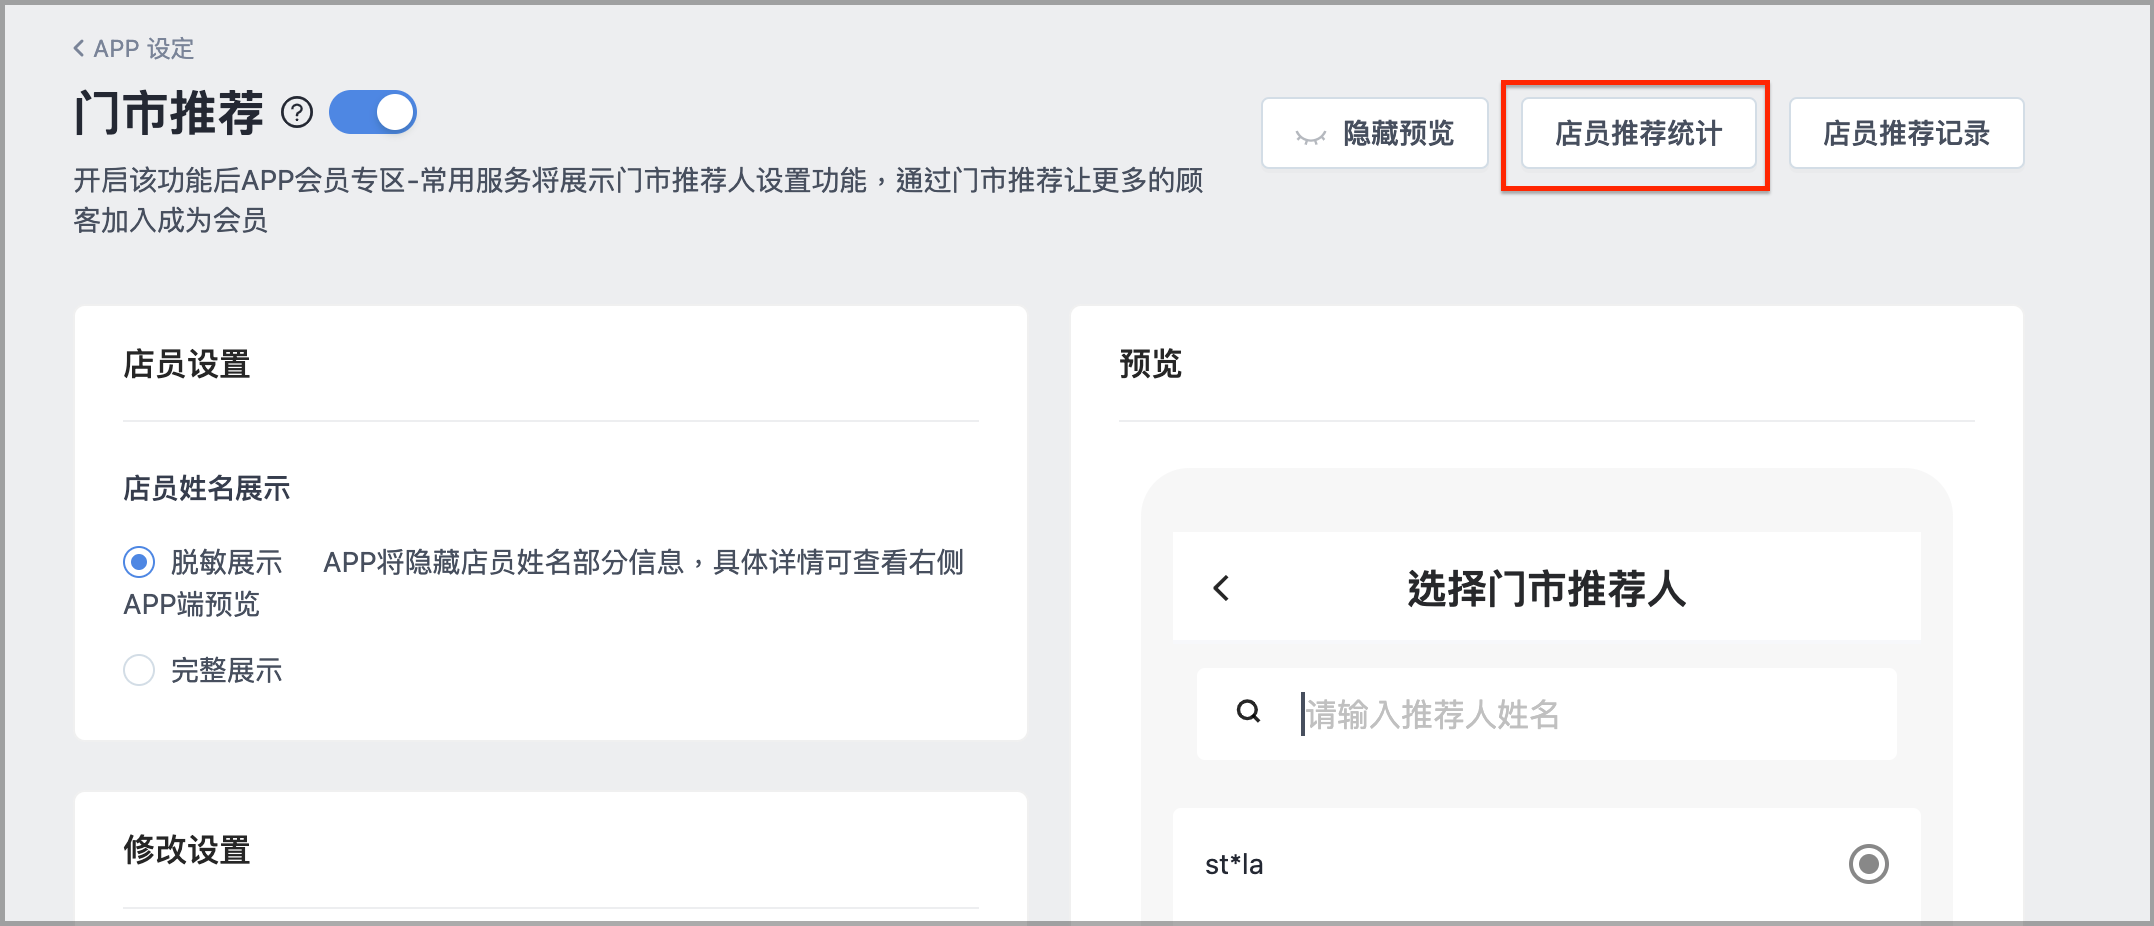Click the 选择门市推荐人 preview title

[x=1547, y=588]
